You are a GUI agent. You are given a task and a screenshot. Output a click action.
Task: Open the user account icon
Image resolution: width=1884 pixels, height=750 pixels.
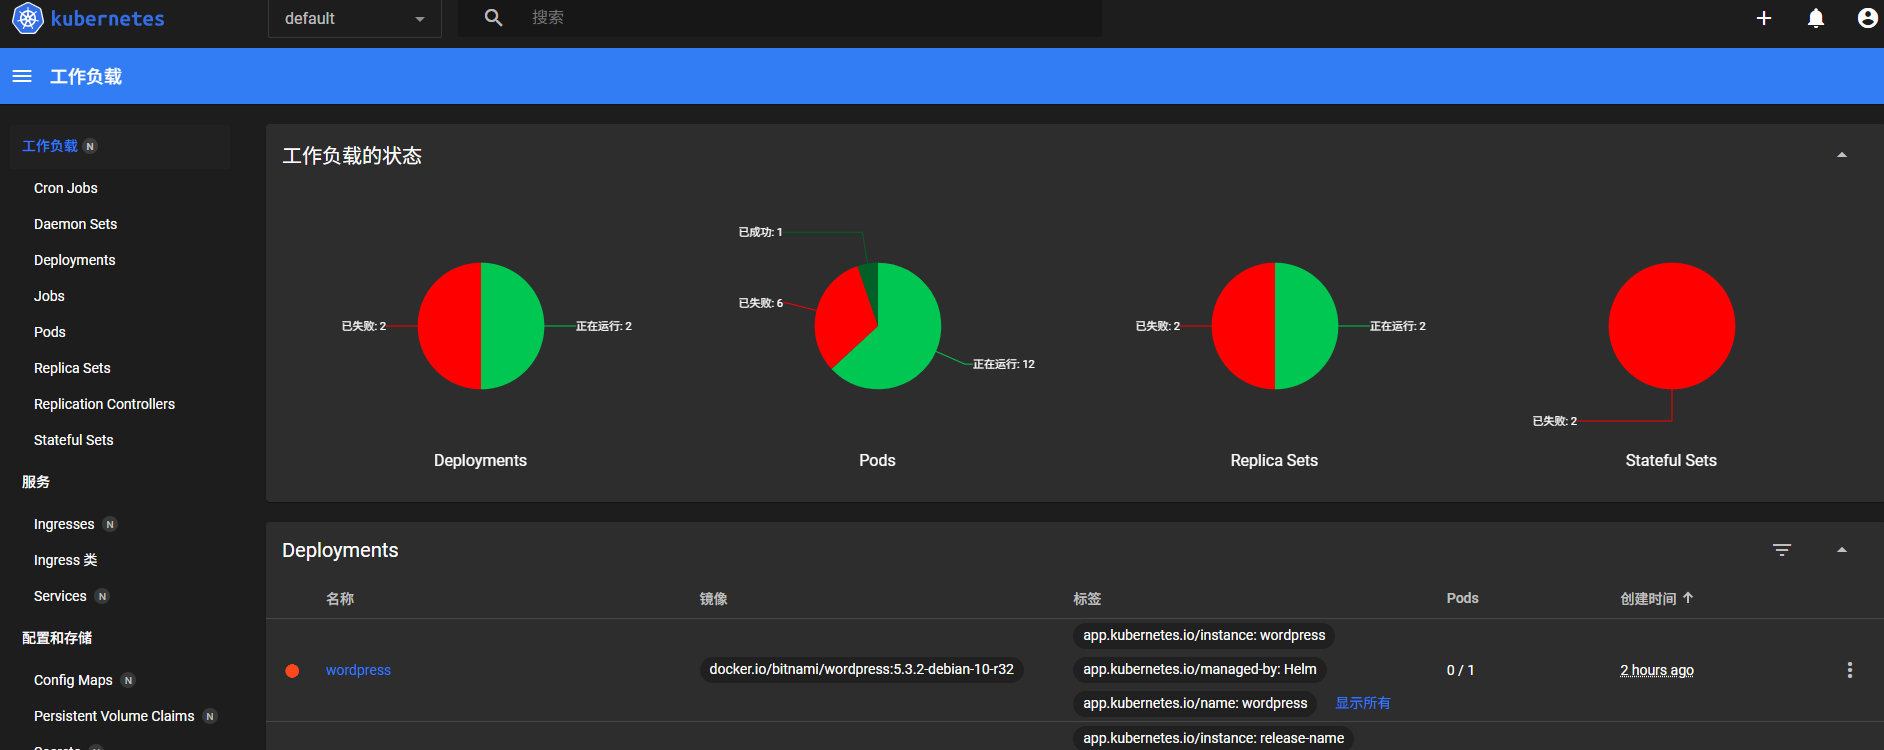point(1867,18)
